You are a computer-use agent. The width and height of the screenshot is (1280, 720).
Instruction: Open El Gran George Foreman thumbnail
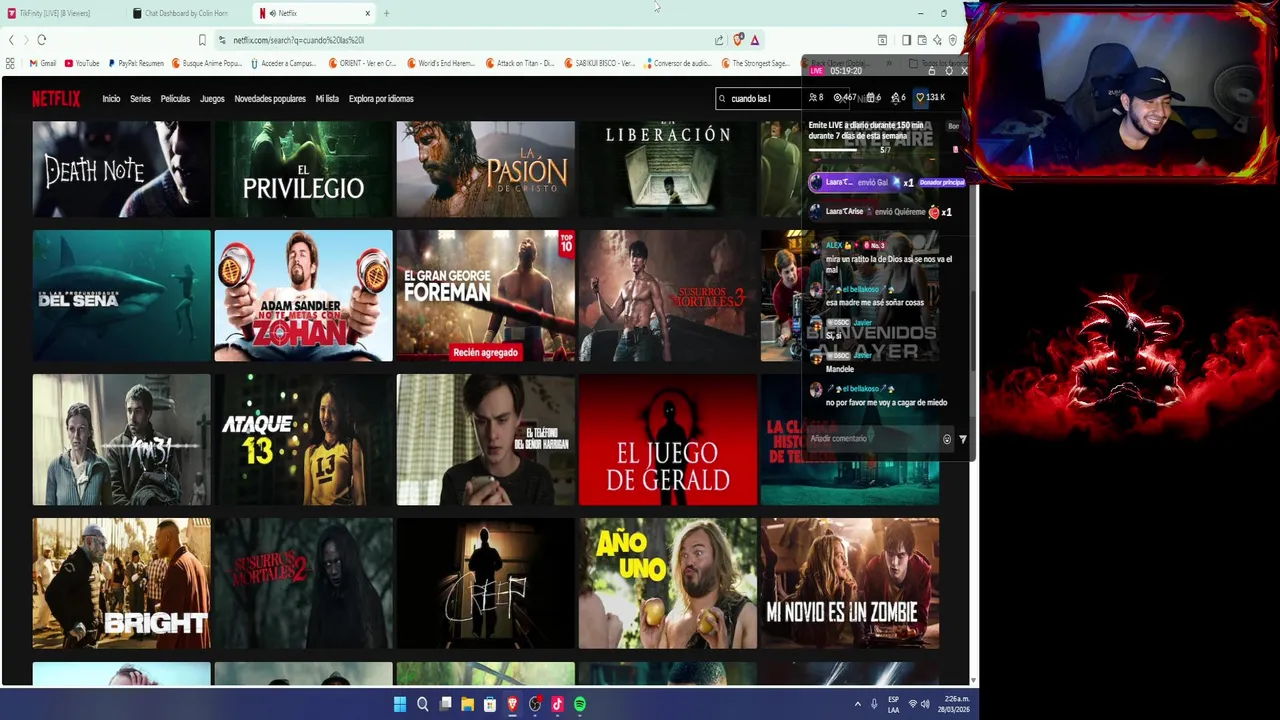click(485, 296)
